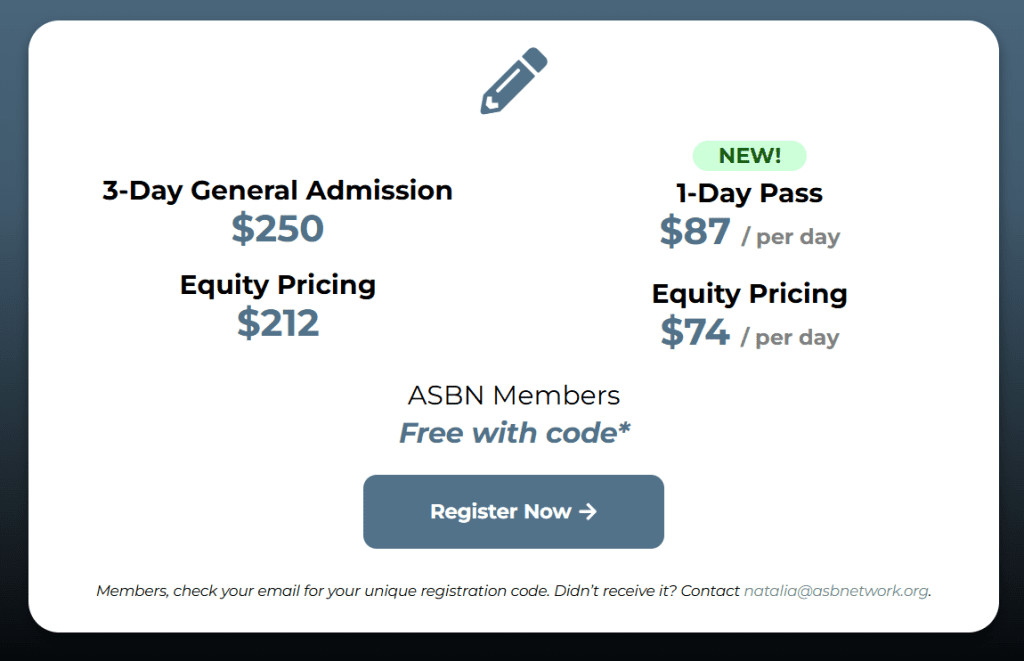Click the "Members, check your email" sentence
The image size is (1024, 661).
[322, 591]
